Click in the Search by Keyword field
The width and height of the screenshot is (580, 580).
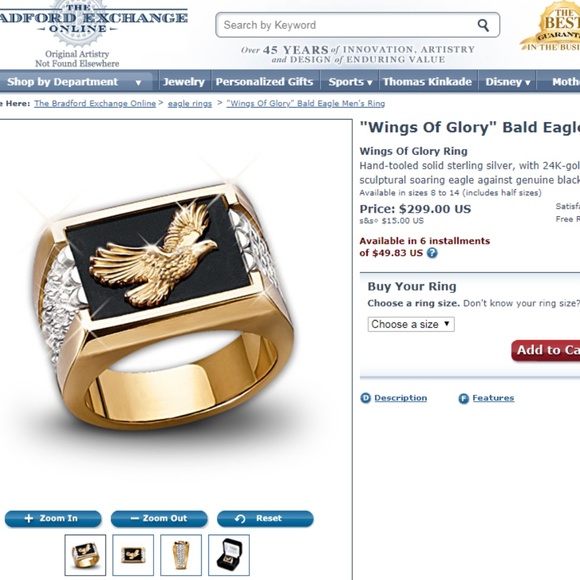coord(348,25)
